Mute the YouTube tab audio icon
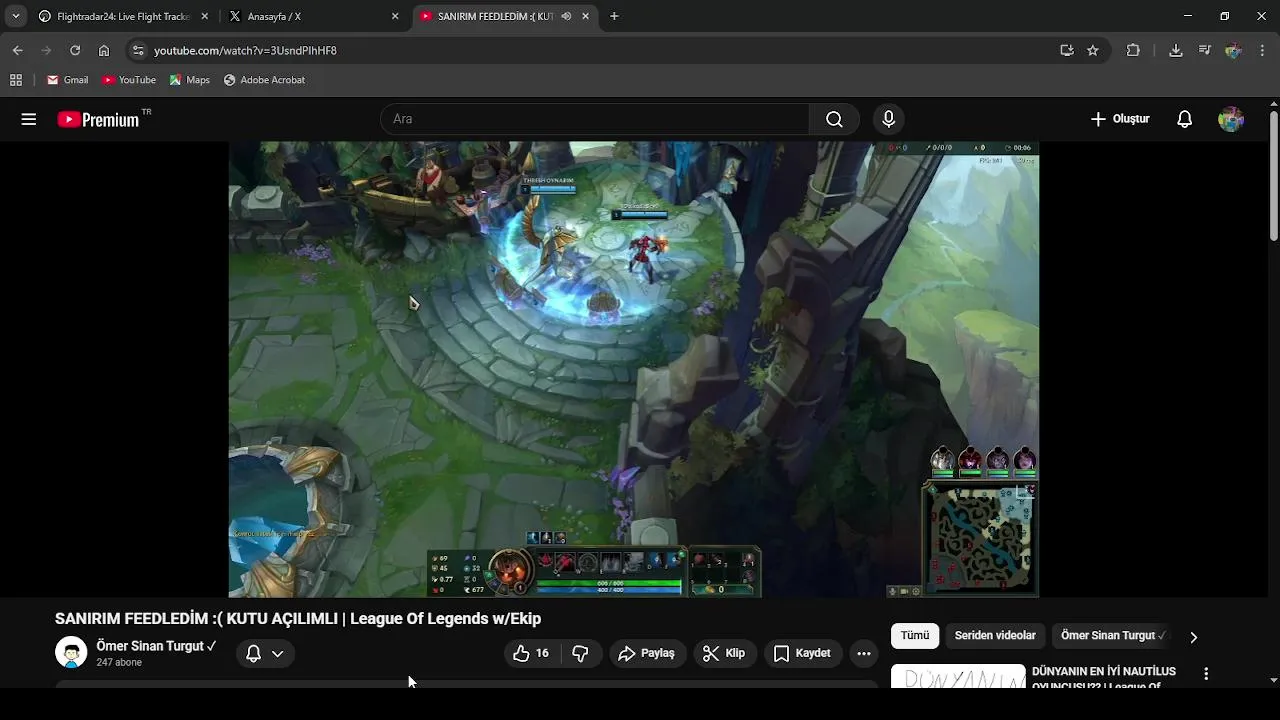 click(566, 16)
